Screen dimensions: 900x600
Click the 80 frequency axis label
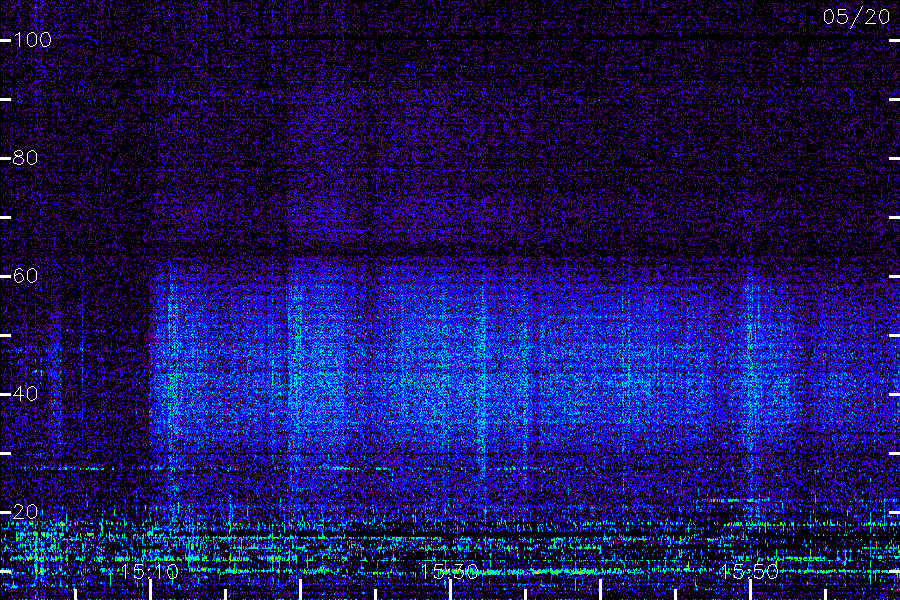[x=25, y=158]
